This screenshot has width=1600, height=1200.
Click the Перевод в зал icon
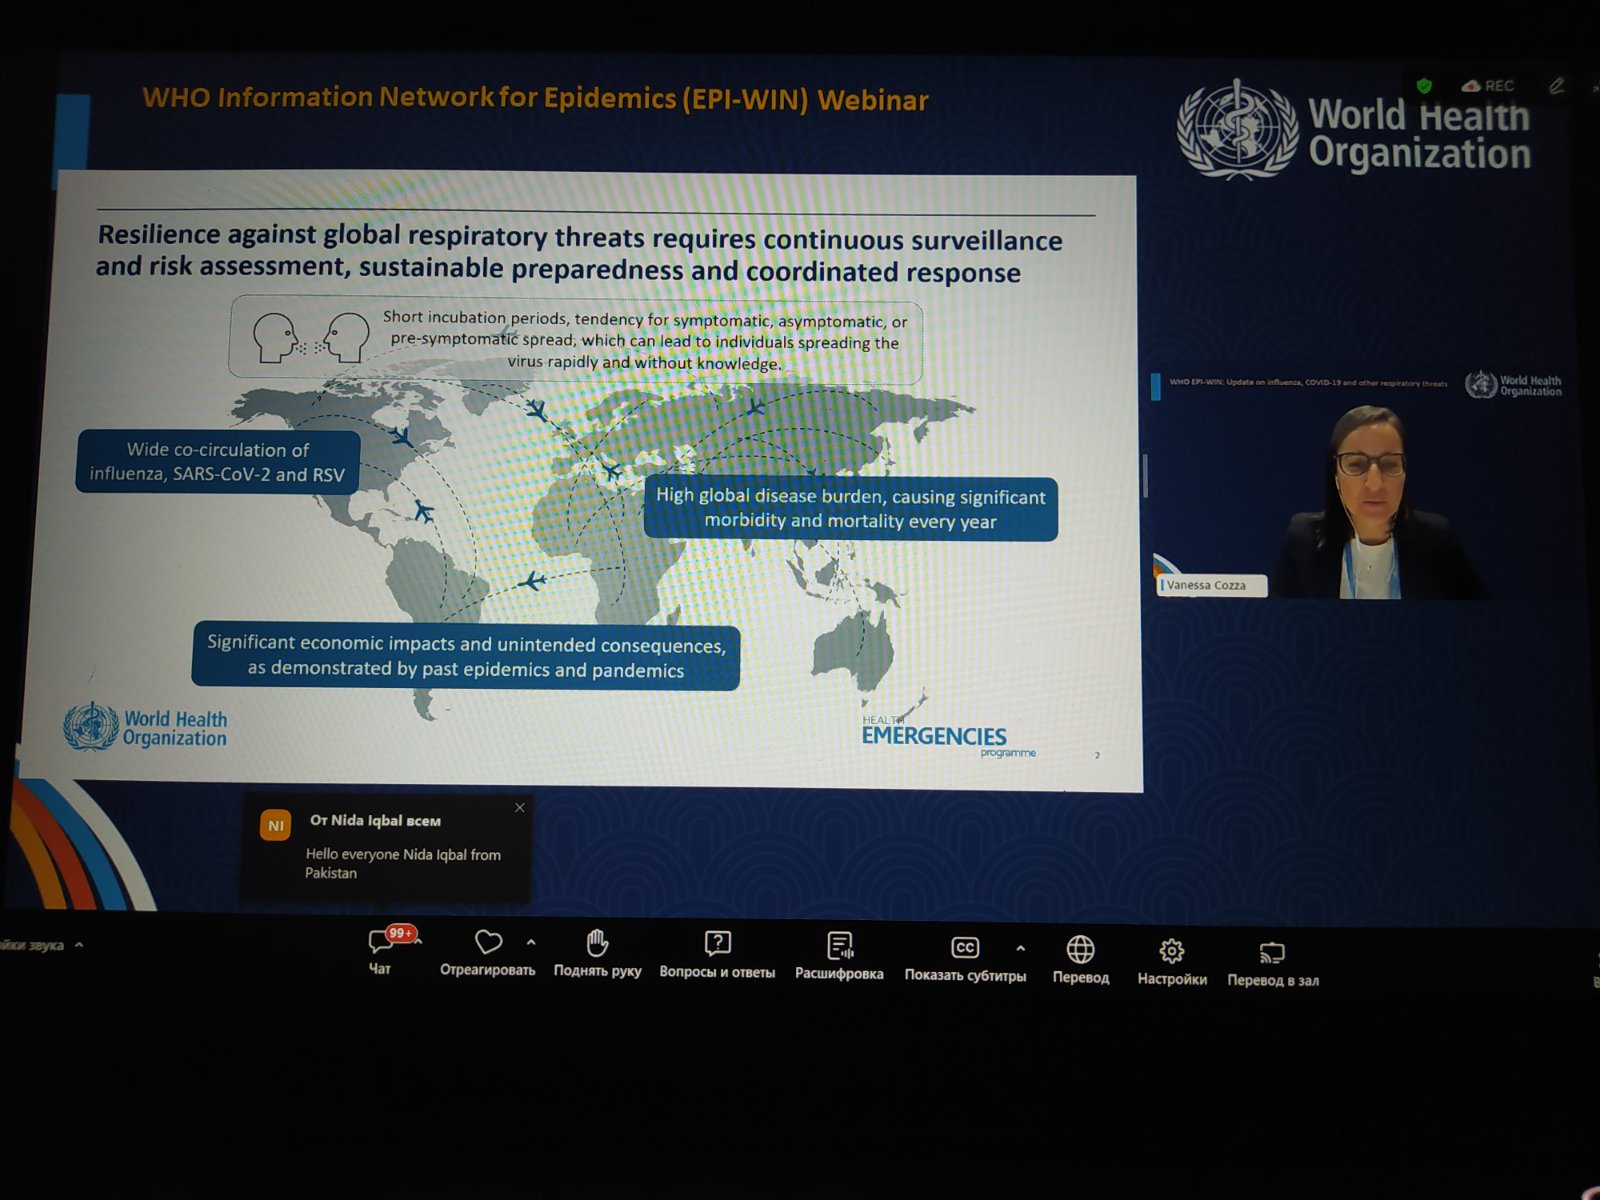click(x=1272, y=954)
